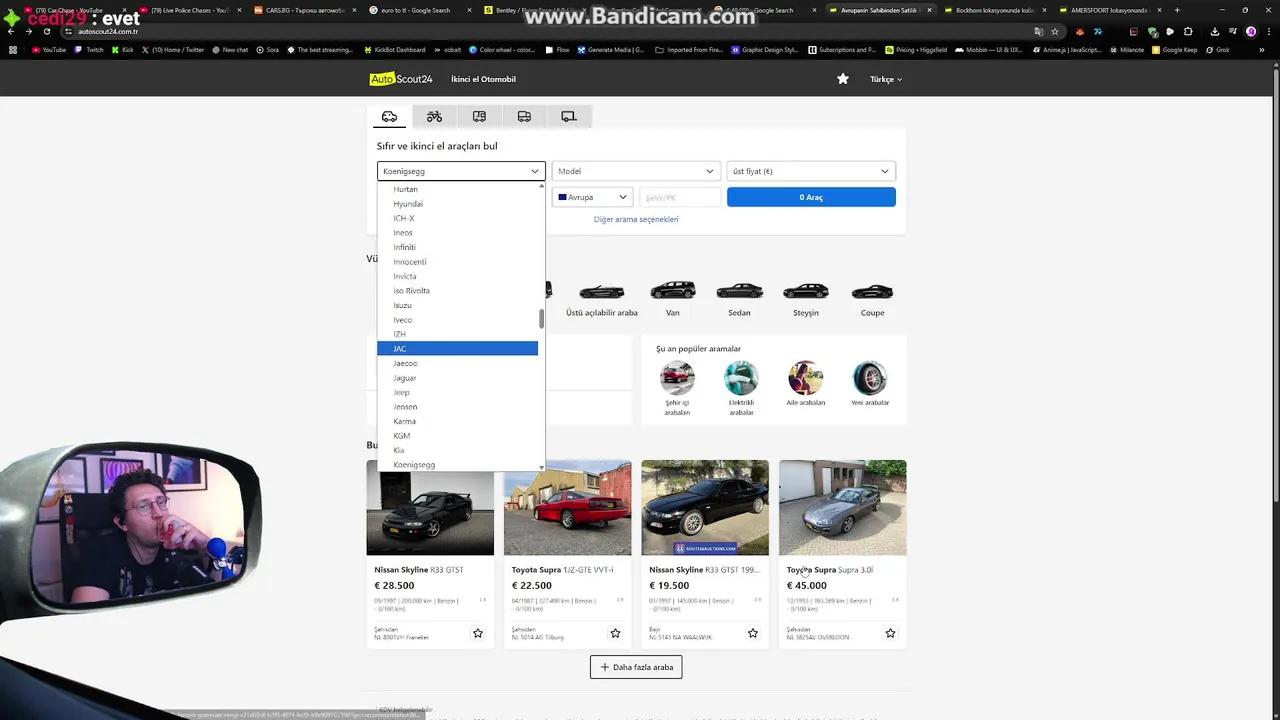Select Iso Rivolta in make list
This screenshot has height=720, width=1280.
tap(457, 291)
